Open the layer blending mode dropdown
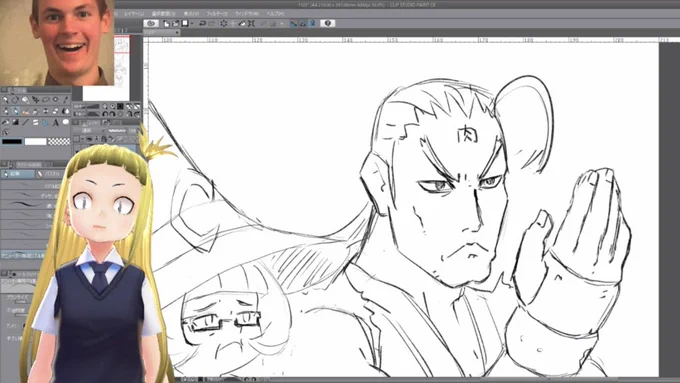This screenshot has width=680, height=383. pos(92,130)
